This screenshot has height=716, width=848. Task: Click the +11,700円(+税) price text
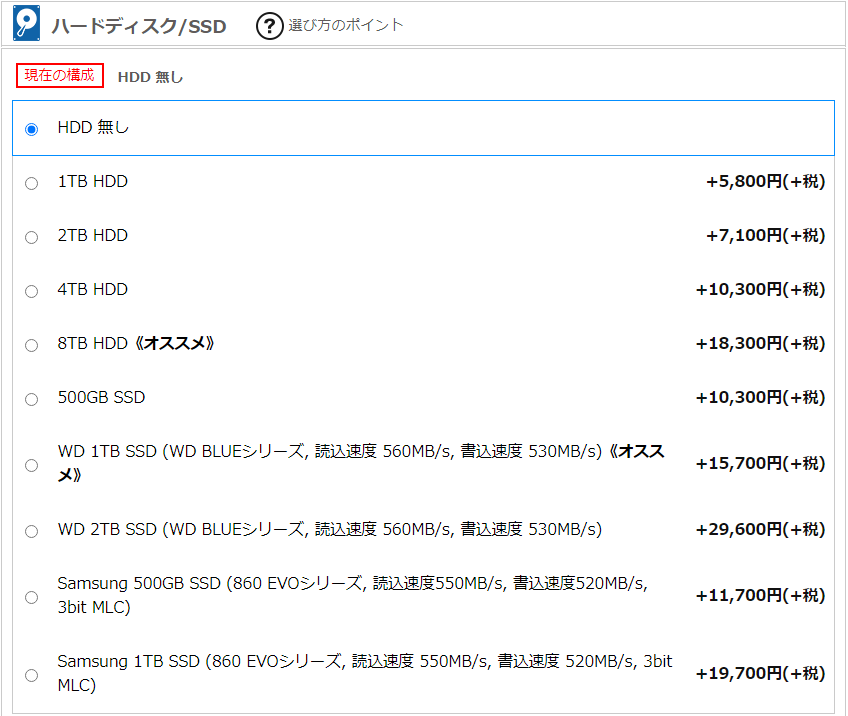760,595
